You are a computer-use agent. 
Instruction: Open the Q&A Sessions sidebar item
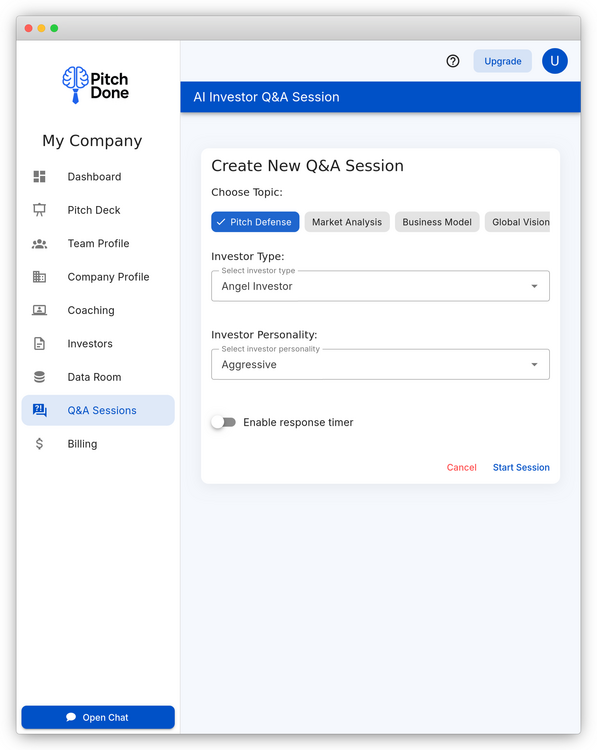pos(98,410)
